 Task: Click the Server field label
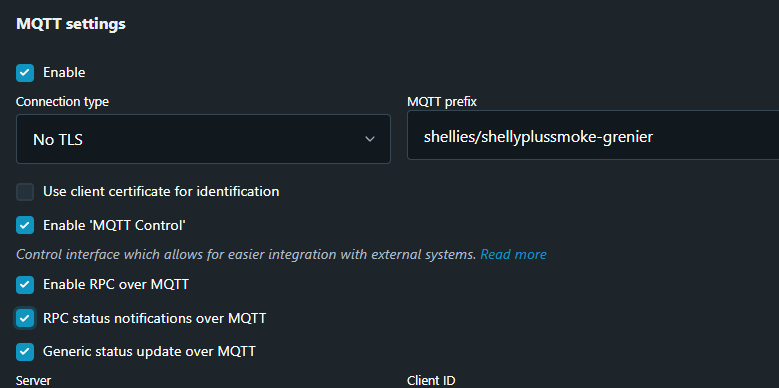click(x=33, y=381)
